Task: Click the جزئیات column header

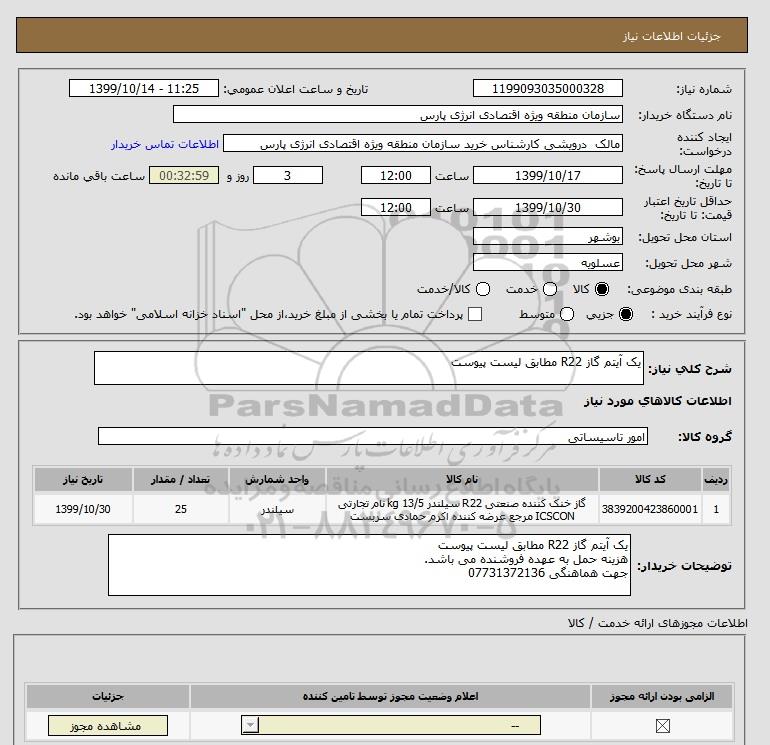Action: [108, 696]
